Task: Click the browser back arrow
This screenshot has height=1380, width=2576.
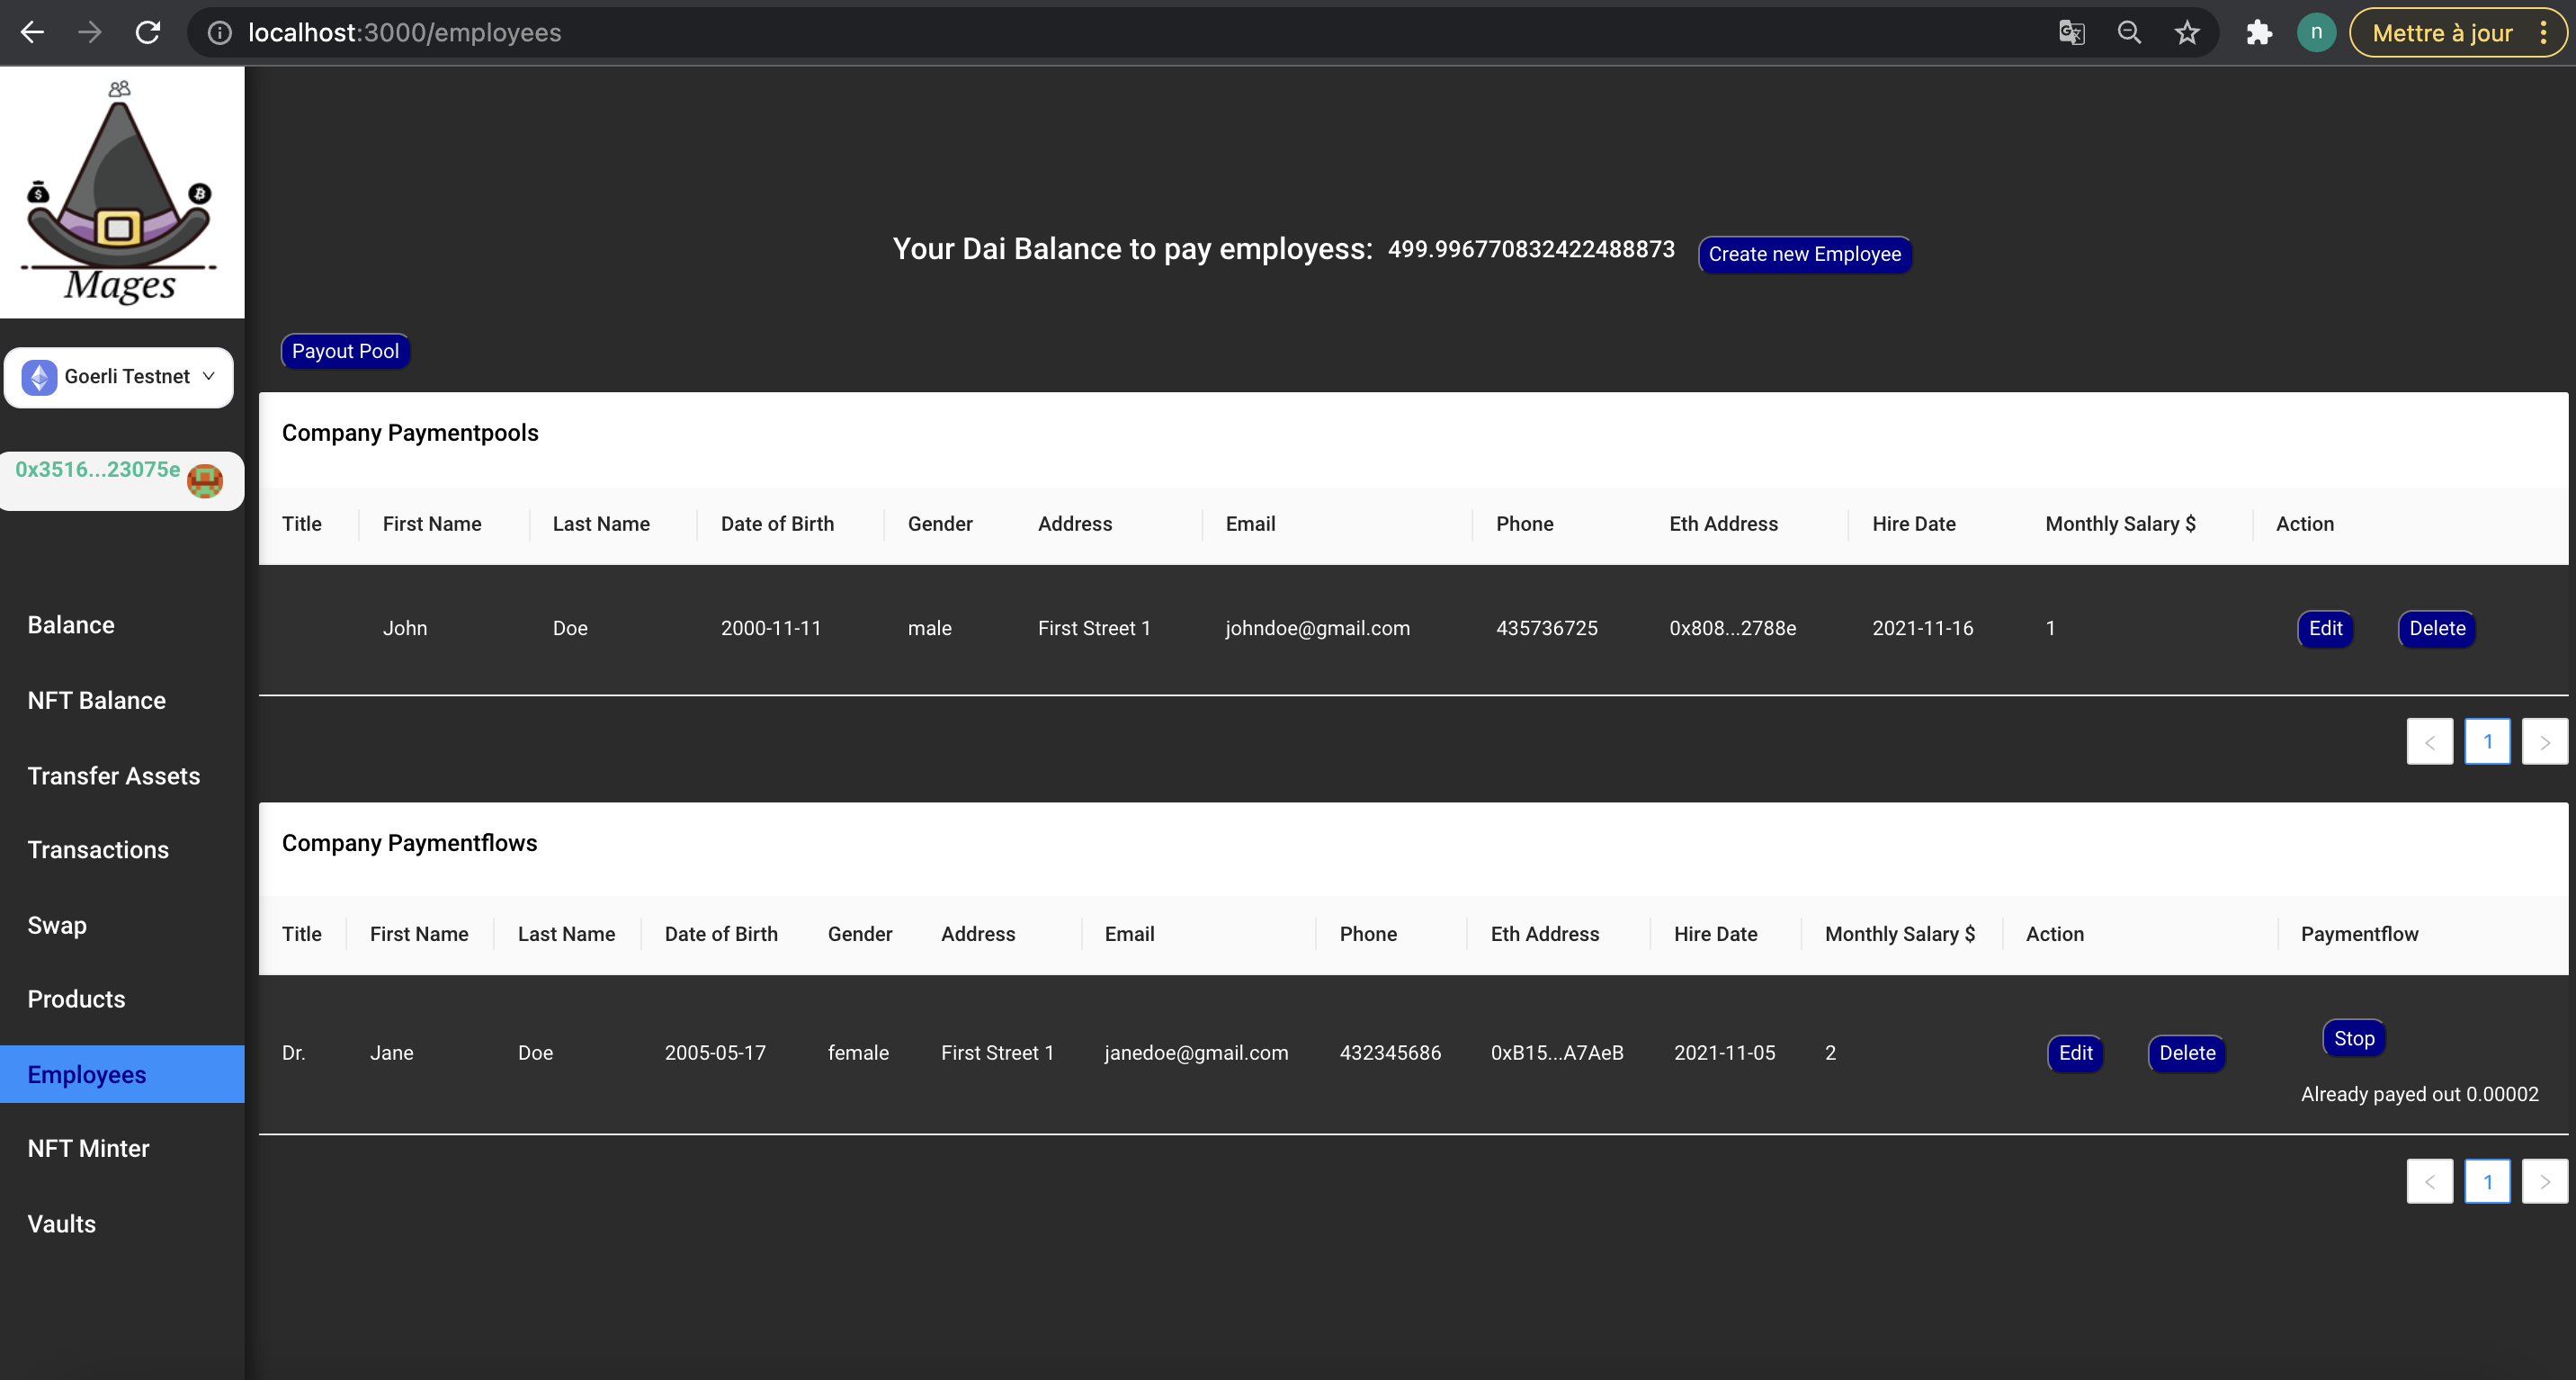Action: point(32,32)
